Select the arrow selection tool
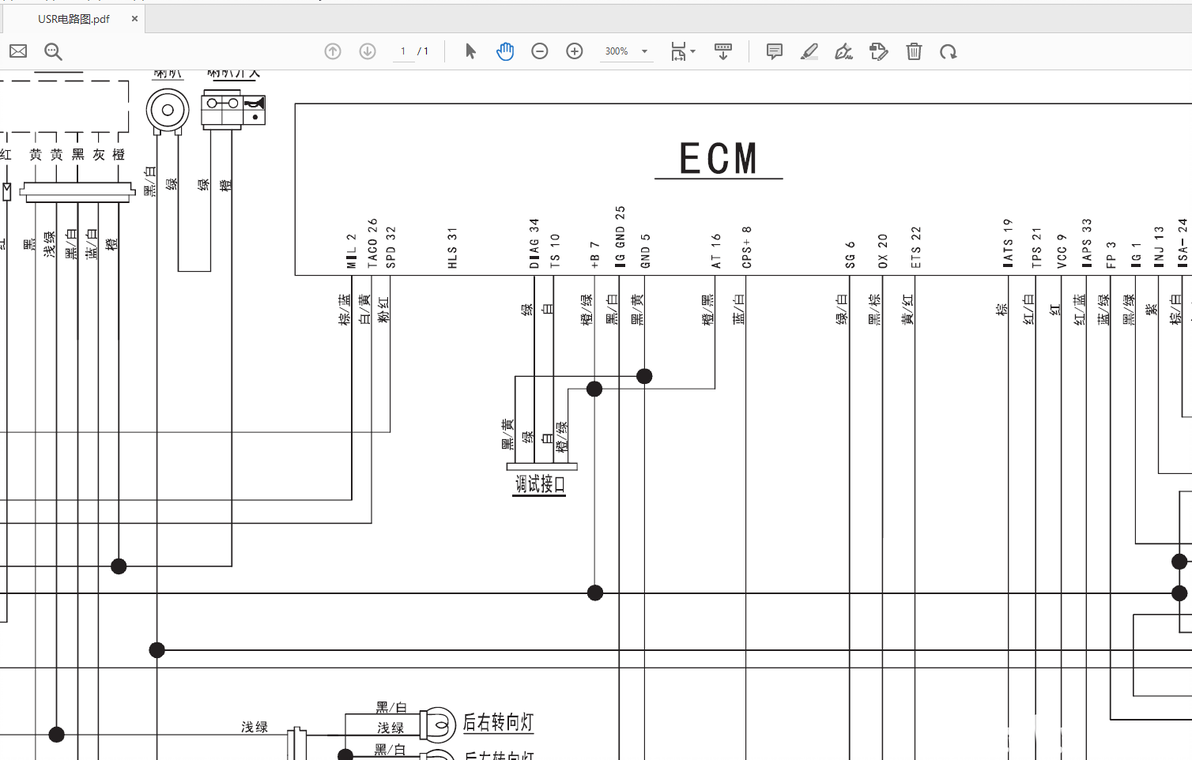This screenshot has width=1192, height=760. pos(471,52)
